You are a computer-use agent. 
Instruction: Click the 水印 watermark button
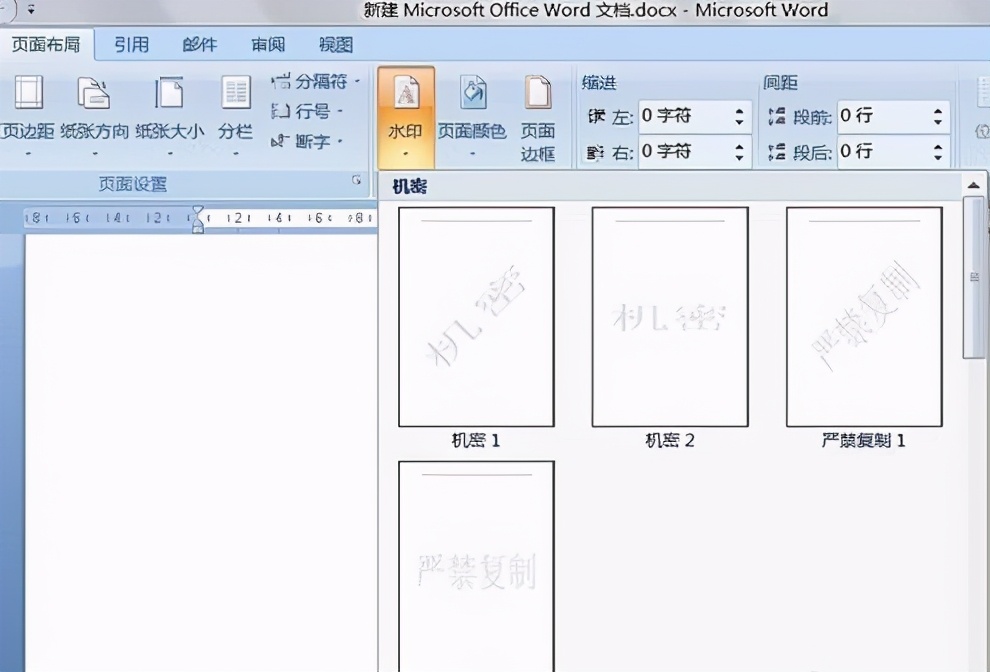click(406, 117)
